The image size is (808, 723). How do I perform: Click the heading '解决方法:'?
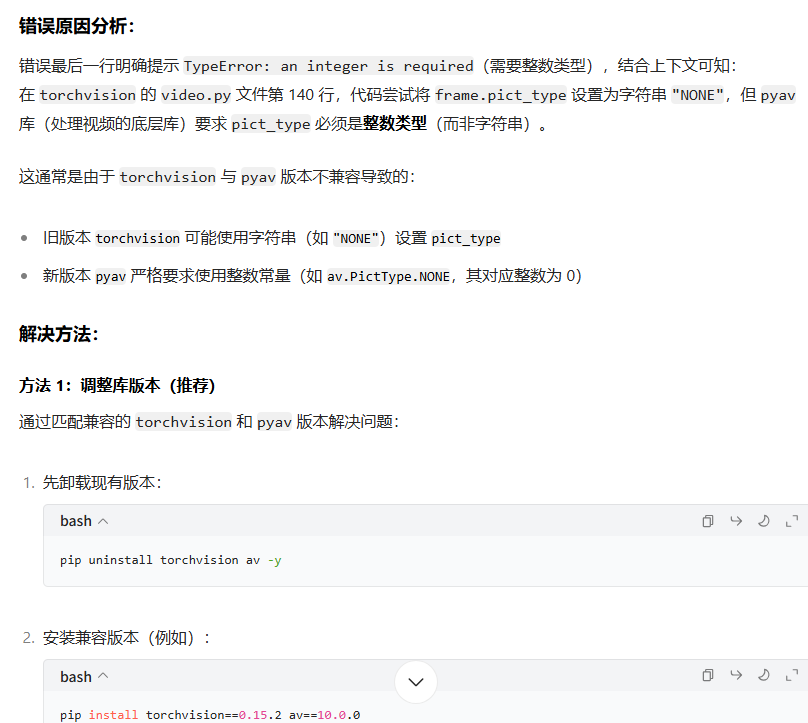click(59, 334)
